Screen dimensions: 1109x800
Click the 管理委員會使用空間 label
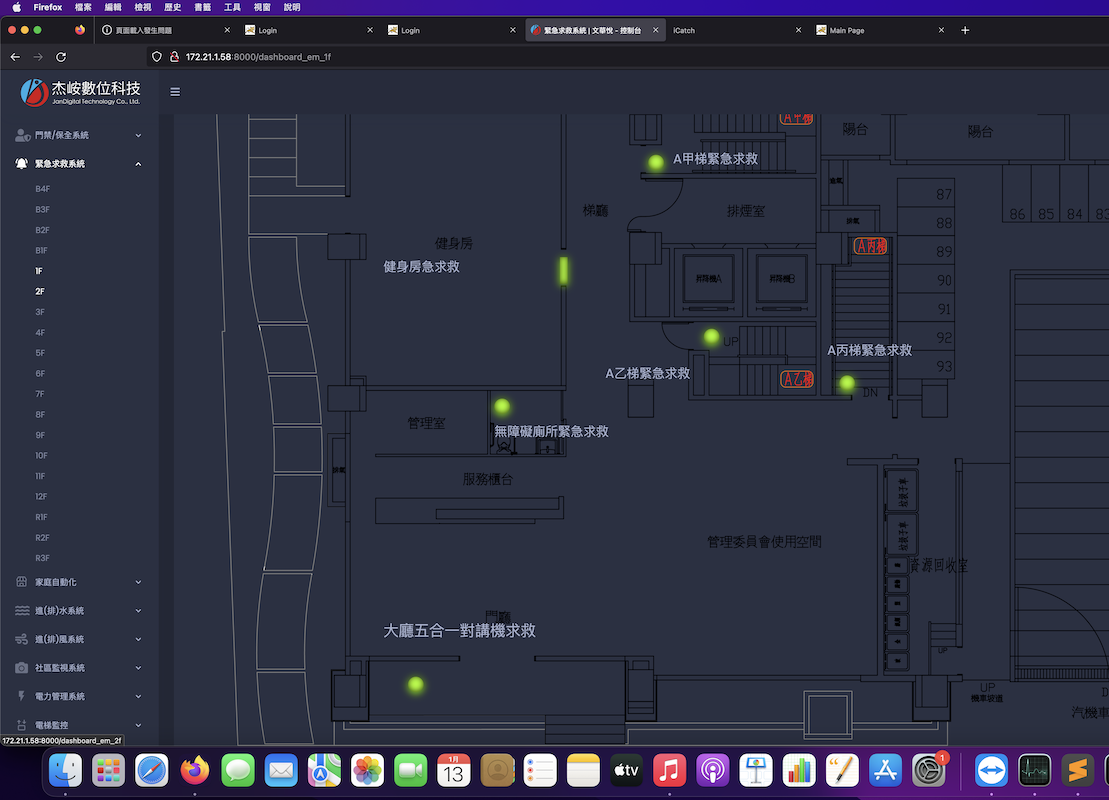tap(764, 542)
